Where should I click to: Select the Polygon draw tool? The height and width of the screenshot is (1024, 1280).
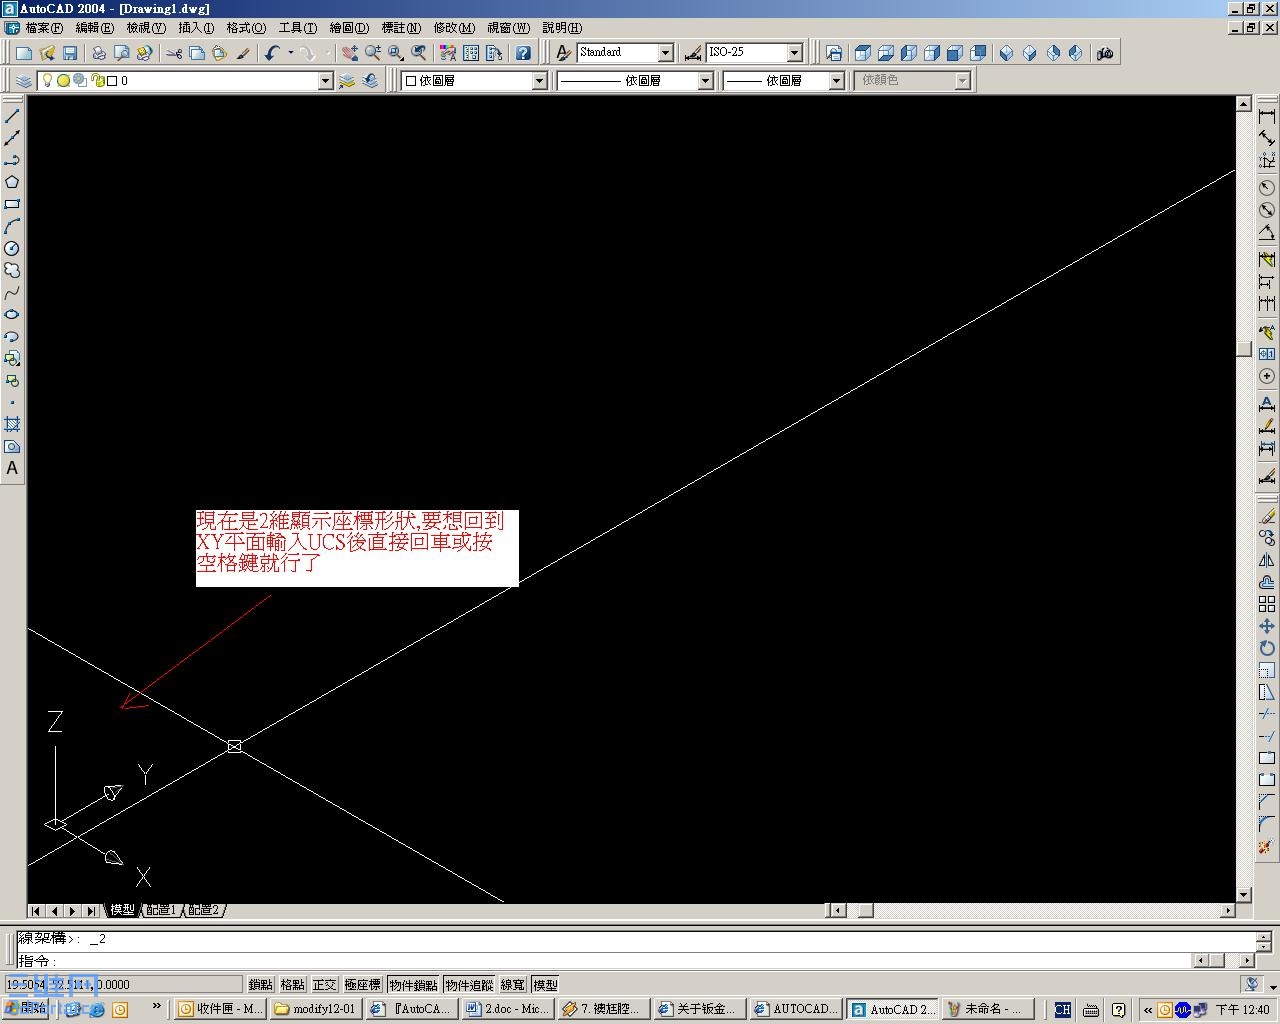(12, 182)
